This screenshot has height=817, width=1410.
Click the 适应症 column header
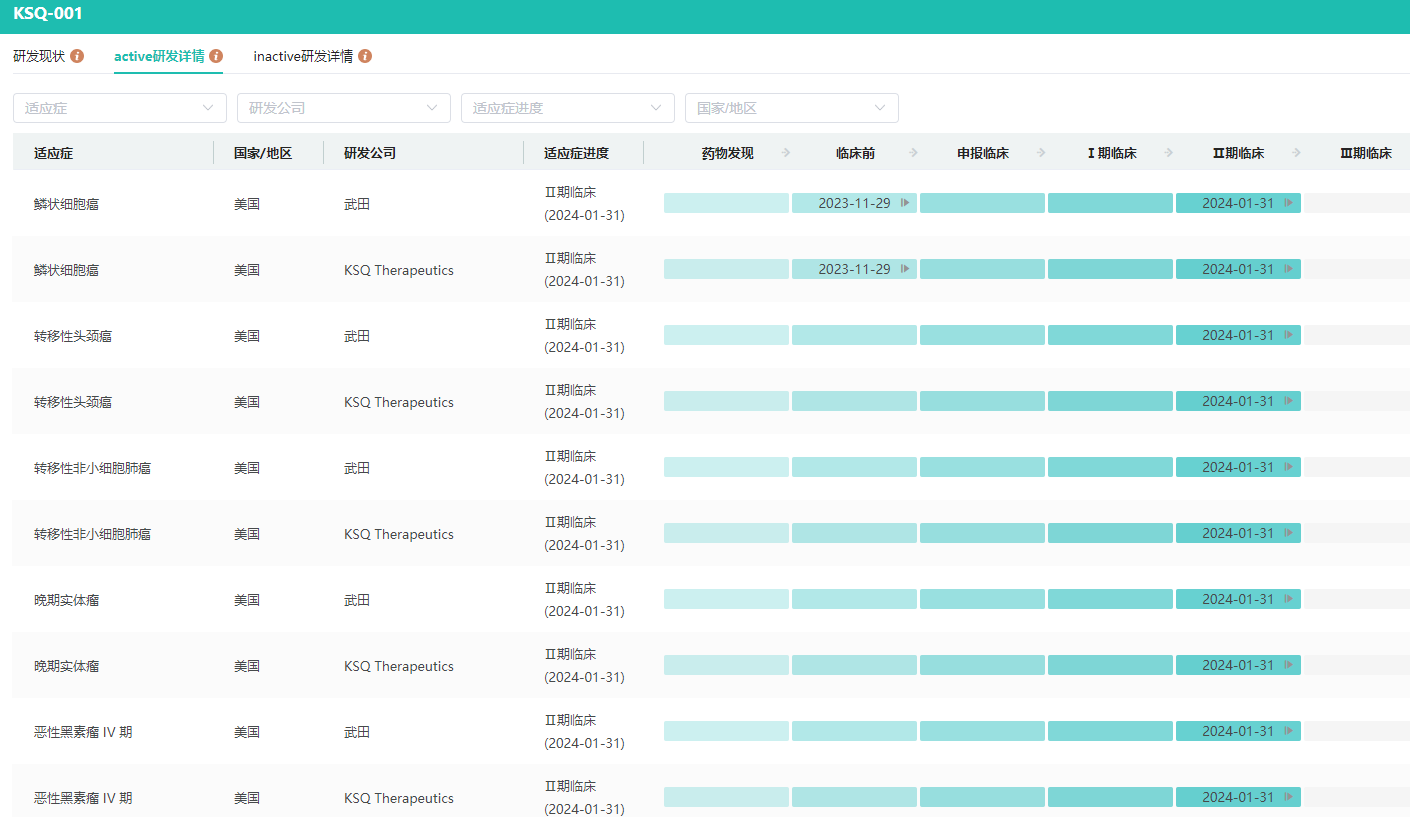point(54,153)
